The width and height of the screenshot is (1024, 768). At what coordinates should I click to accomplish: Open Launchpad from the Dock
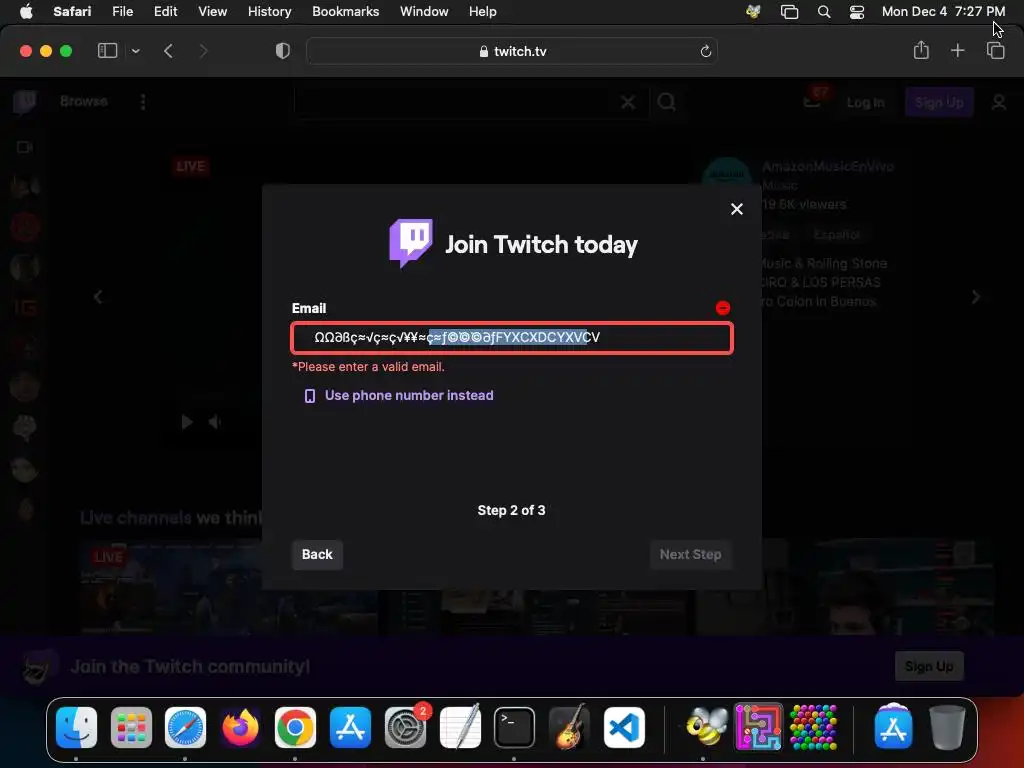click(131, 727)
